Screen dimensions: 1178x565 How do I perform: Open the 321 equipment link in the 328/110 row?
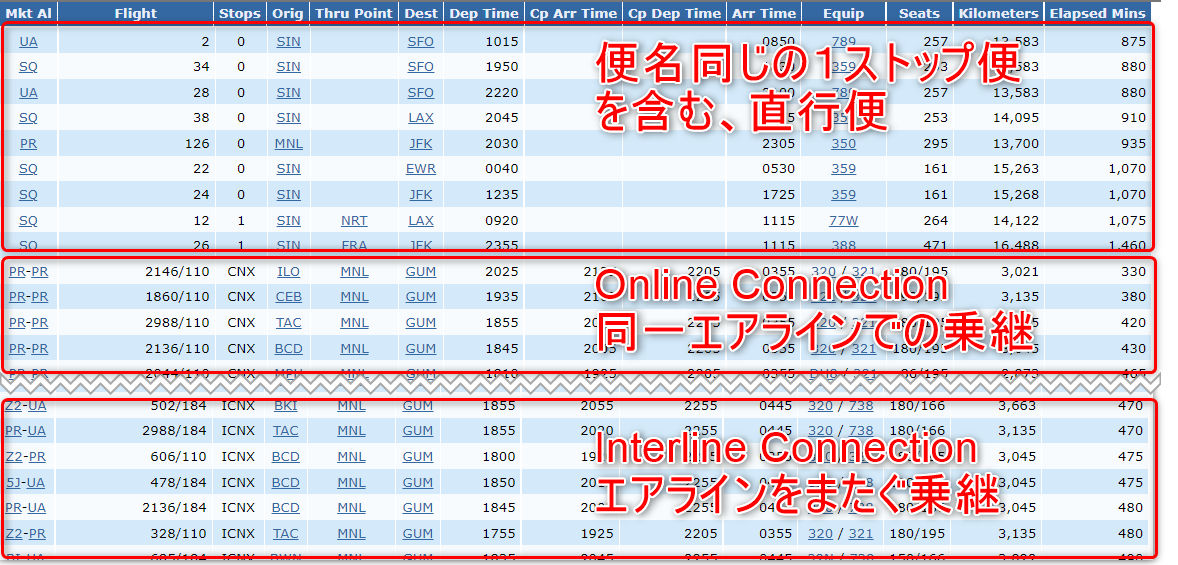point(861,533)
